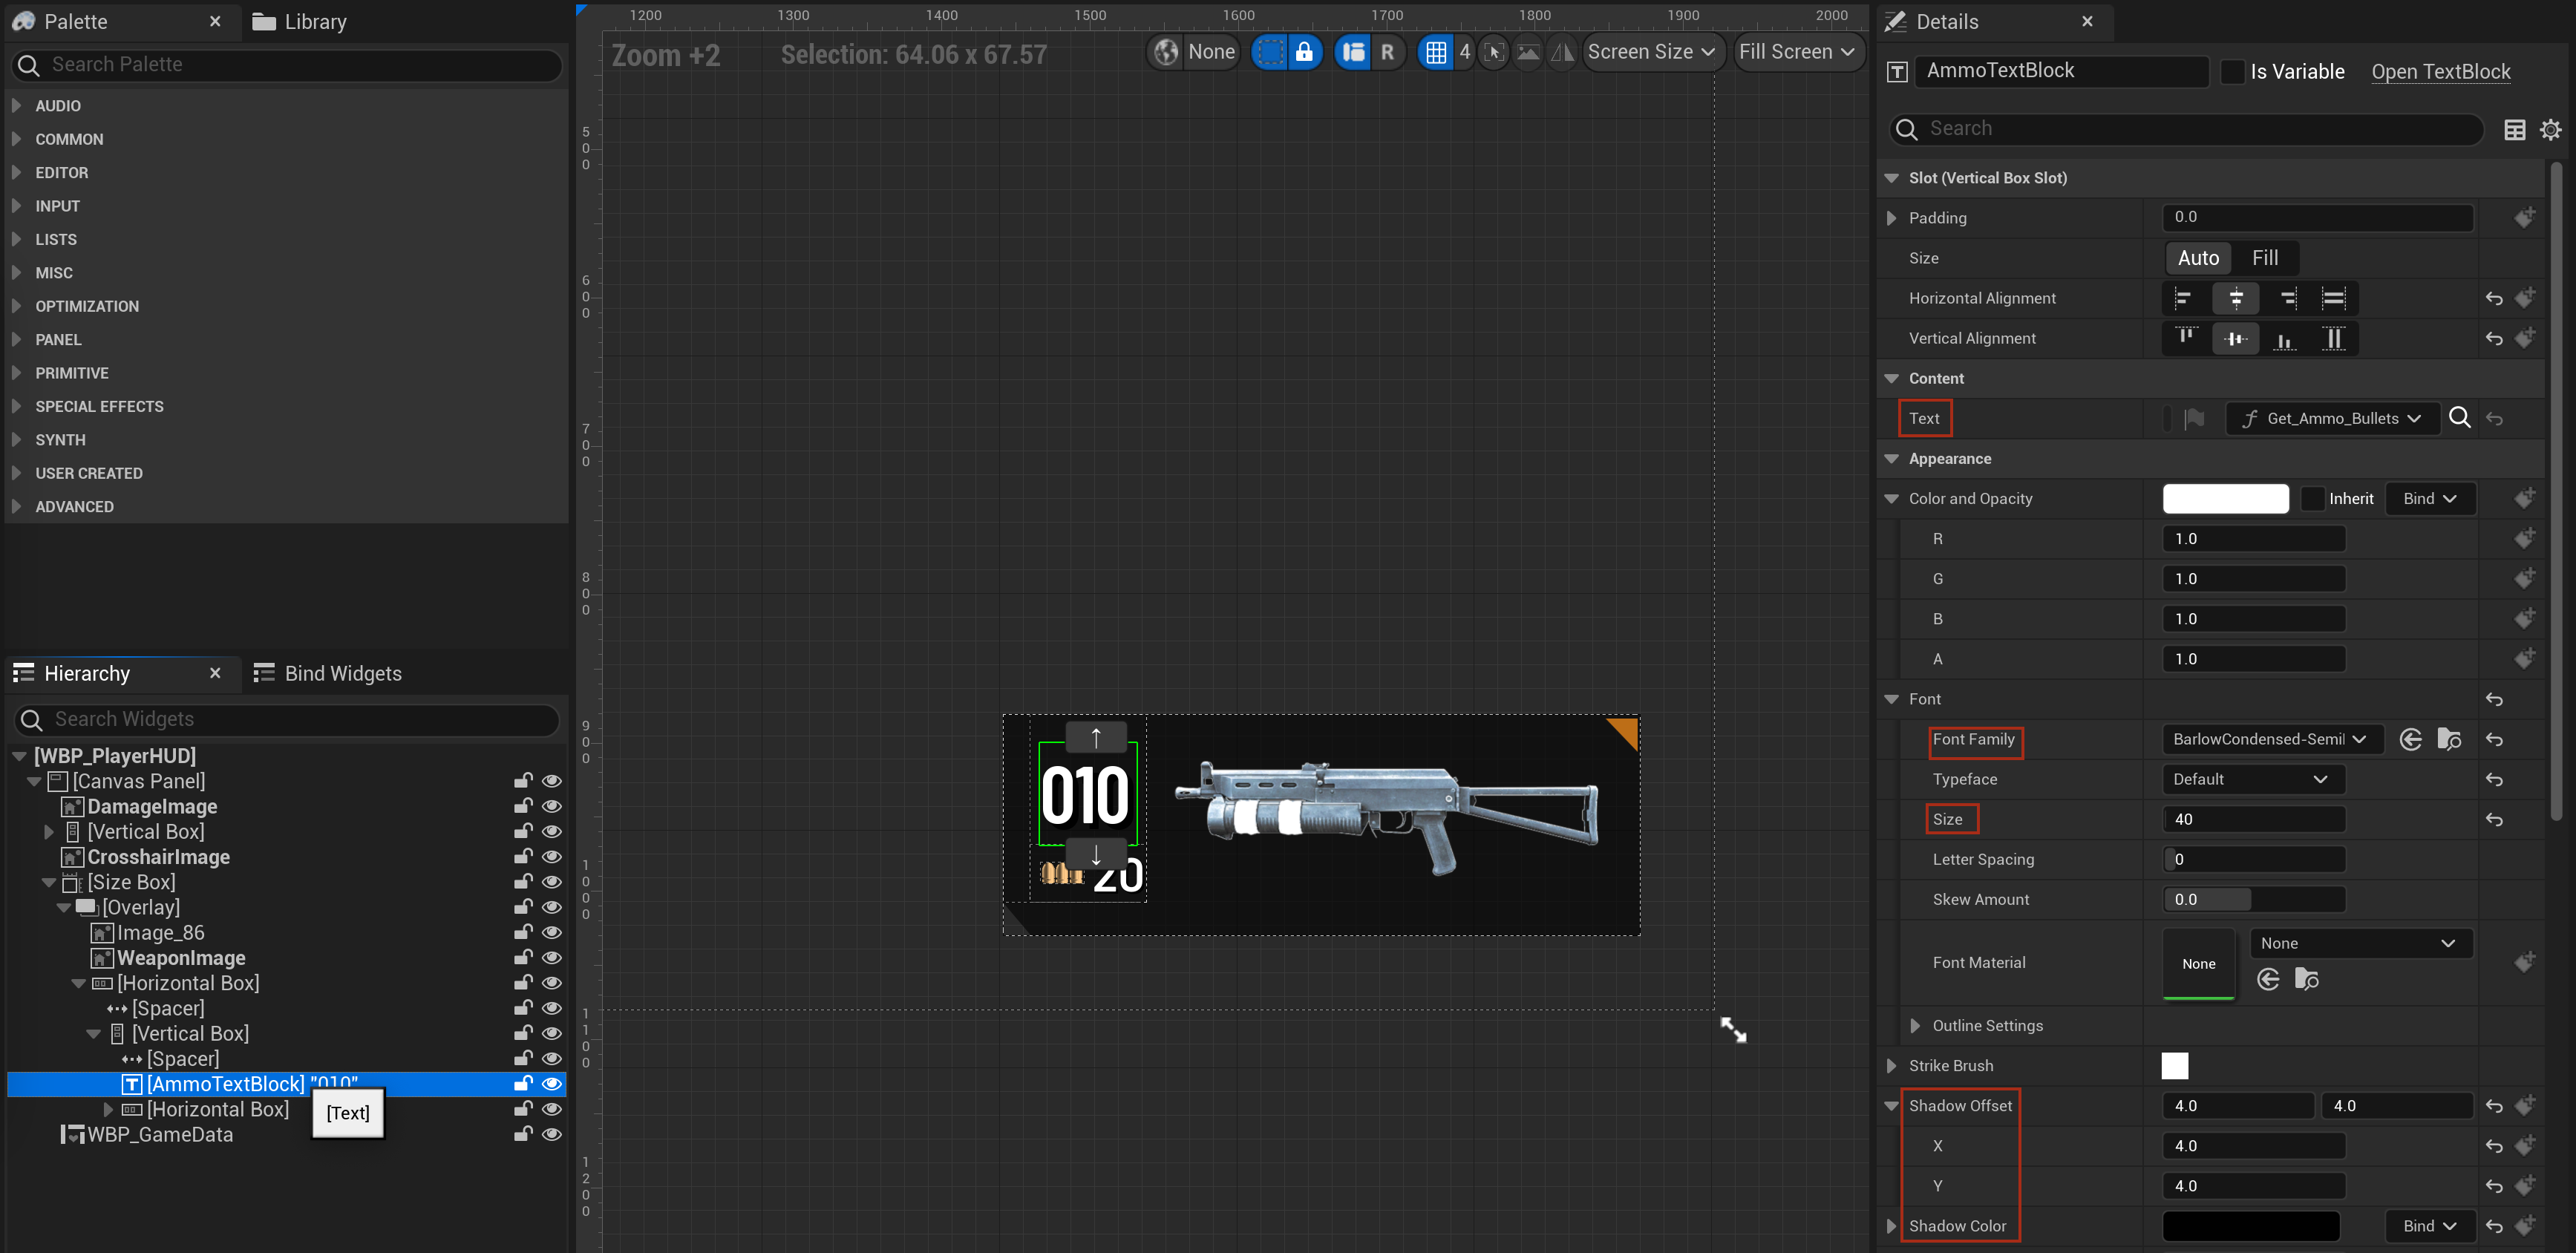
Task: Enable the Is Variable checkbox
Action: coord(2232,72)
